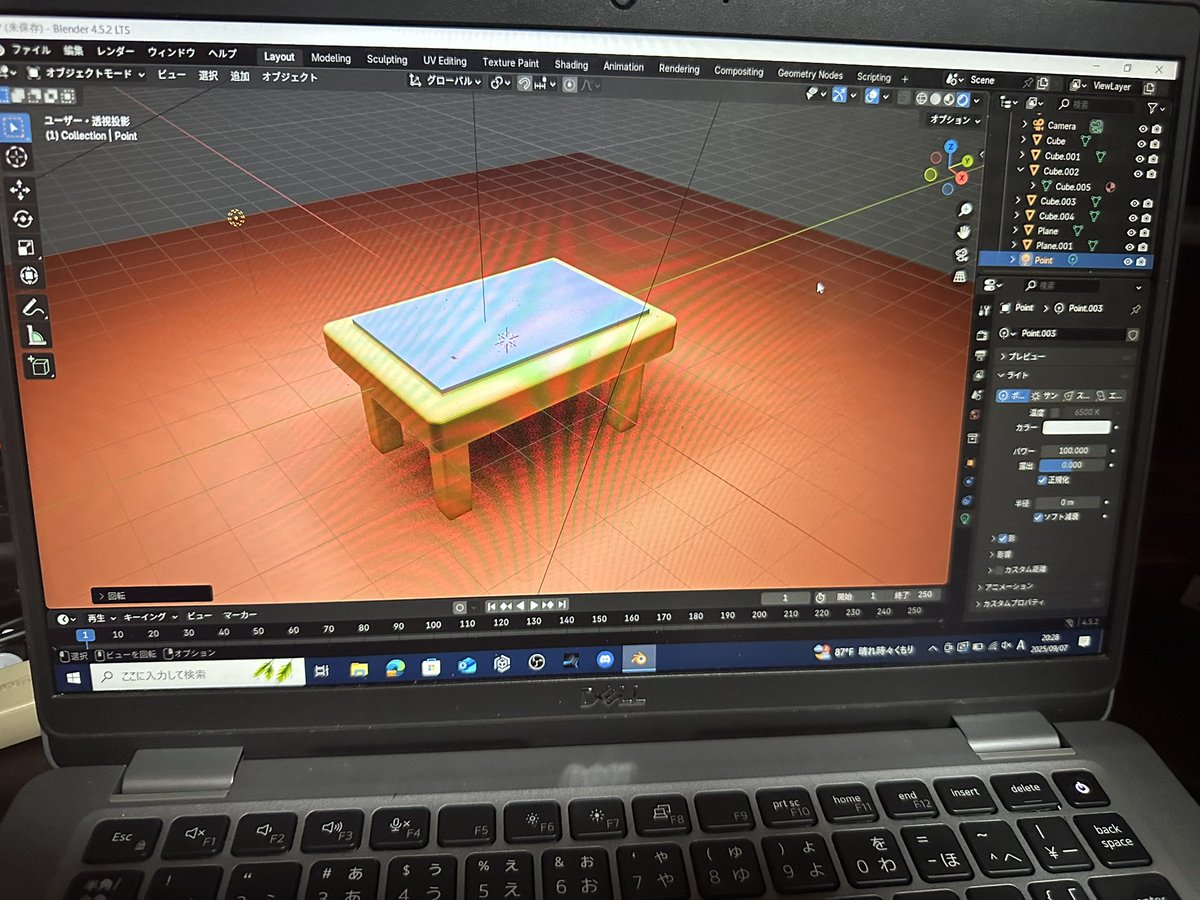The height and width of the screenshot is (900, 1200).
Task: Select the Measure tool
Action: point(36,336)
